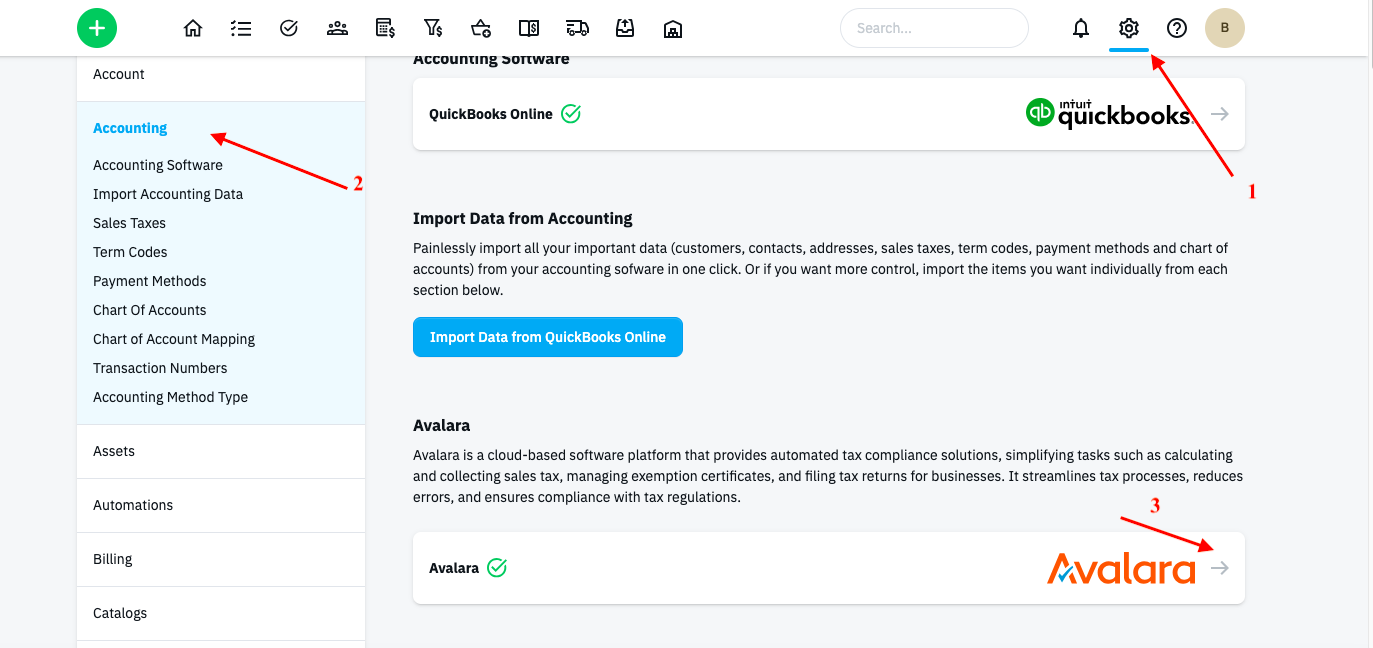Open Payment Methods settings

[150, 281]
